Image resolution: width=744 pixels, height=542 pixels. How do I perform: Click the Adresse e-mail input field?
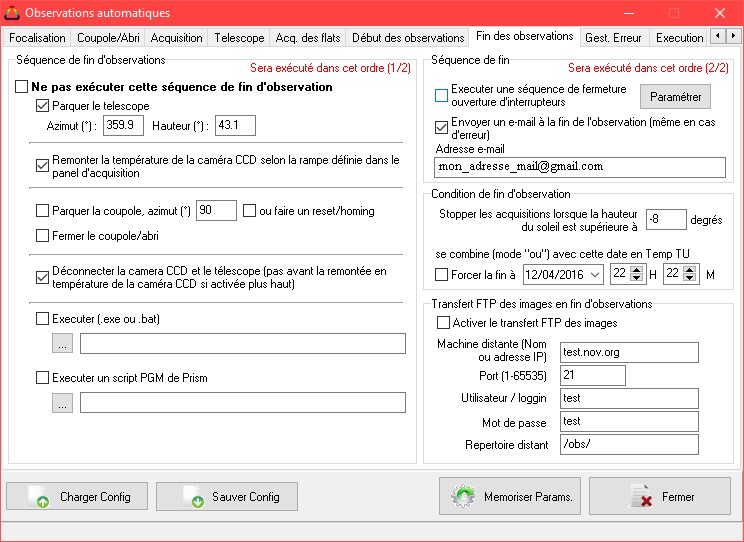[580, 166]
